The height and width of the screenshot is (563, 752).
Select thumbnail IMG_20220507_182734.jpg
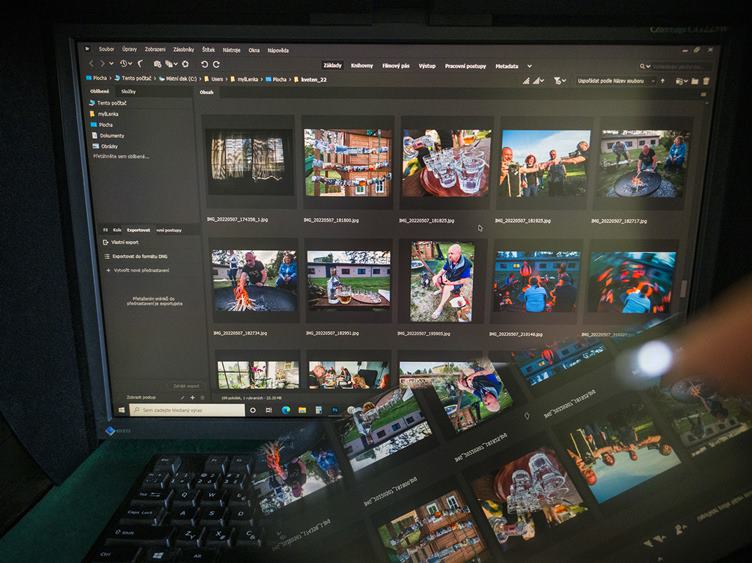point(254,281)
